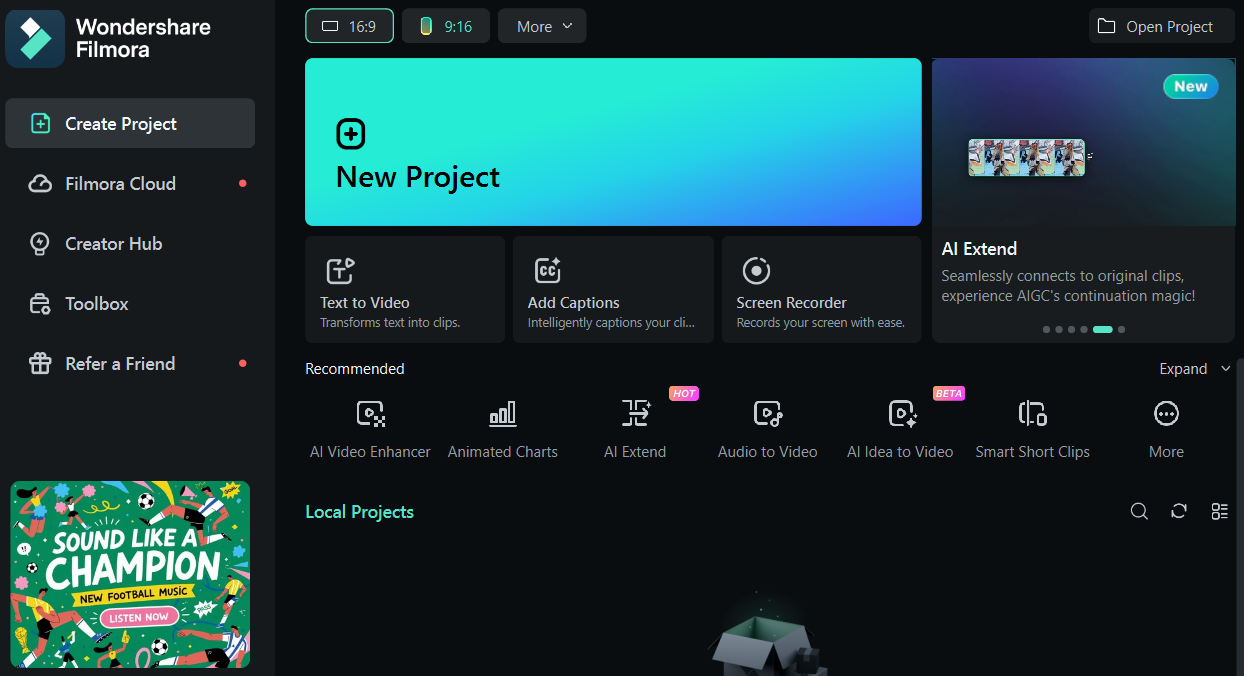
Task: Show More recommended tools
Action: [1166, 430]
